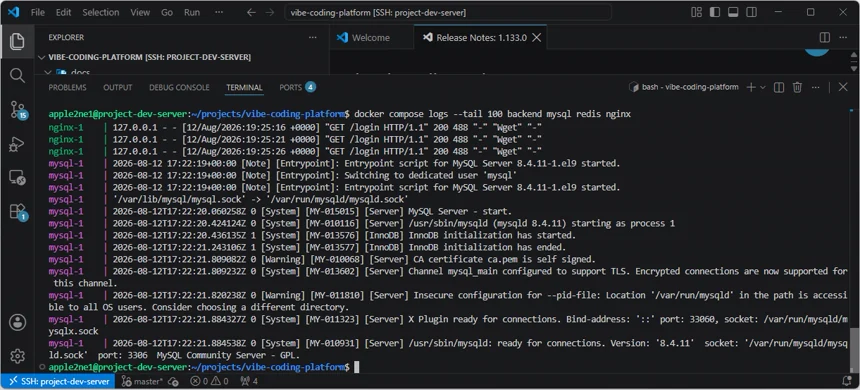Close the terminal panel

coord(843,87)
